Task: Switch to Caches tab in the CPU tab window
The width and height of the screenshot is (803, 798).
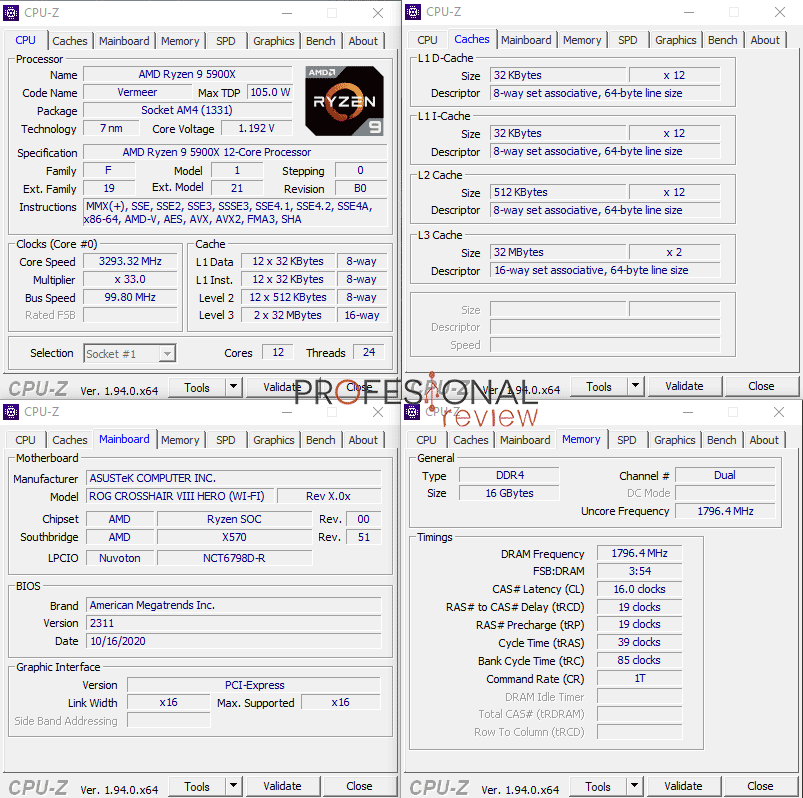Action: (70, 41)
